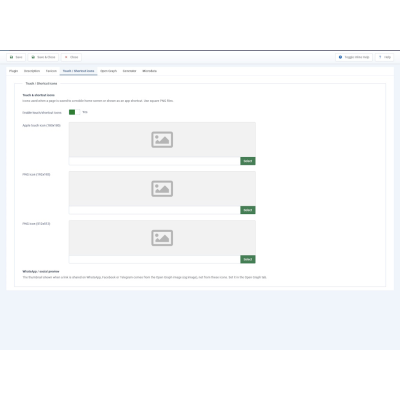Toggle the Enable touch/shortcut icons switch

pyautogui.click(x=74, y=112)
